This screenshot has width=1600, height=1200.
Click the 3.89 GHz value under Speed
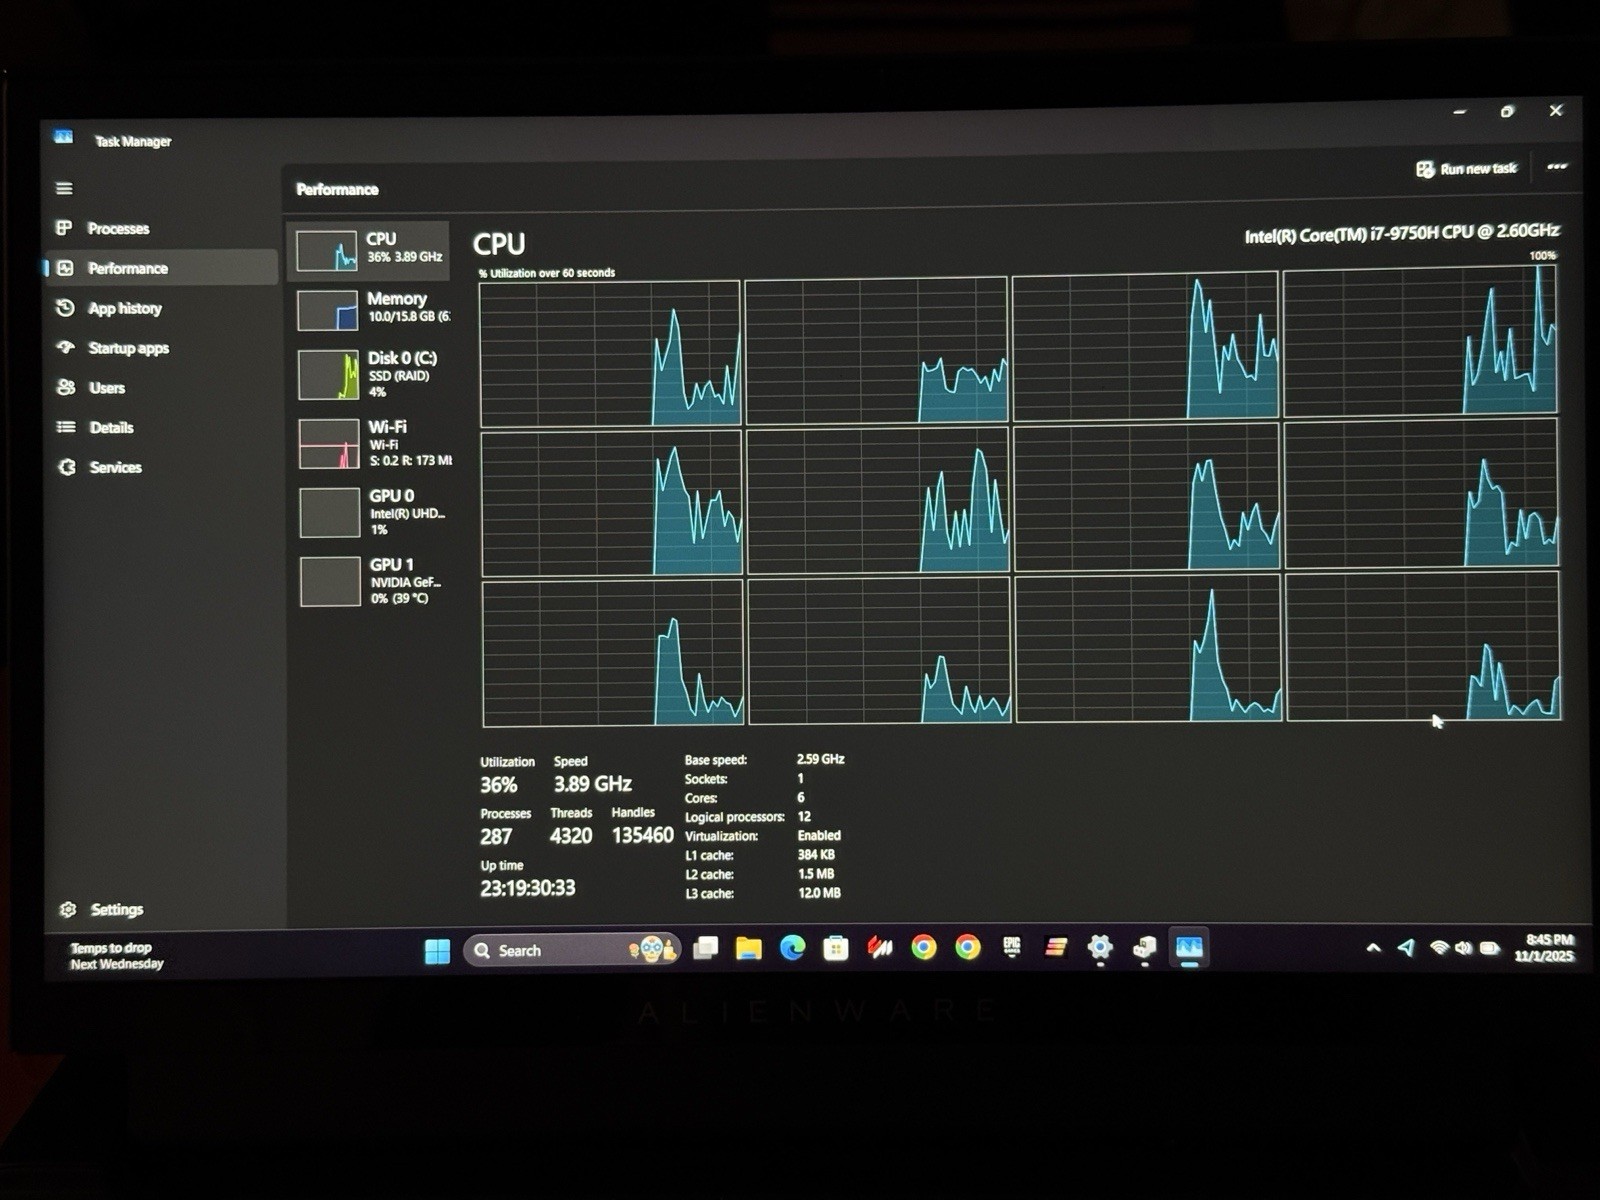click(x=592, y=784)
